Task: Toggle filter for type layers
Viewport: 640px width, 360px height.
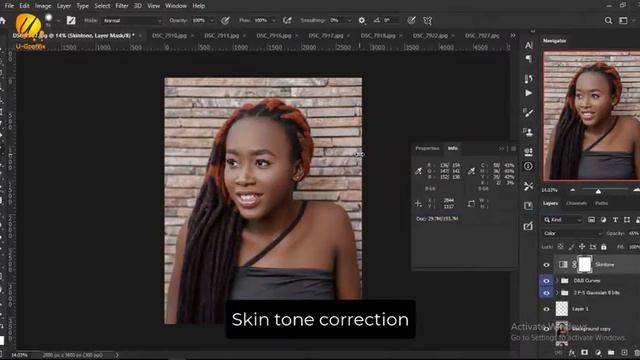Action: pos(615,220)
